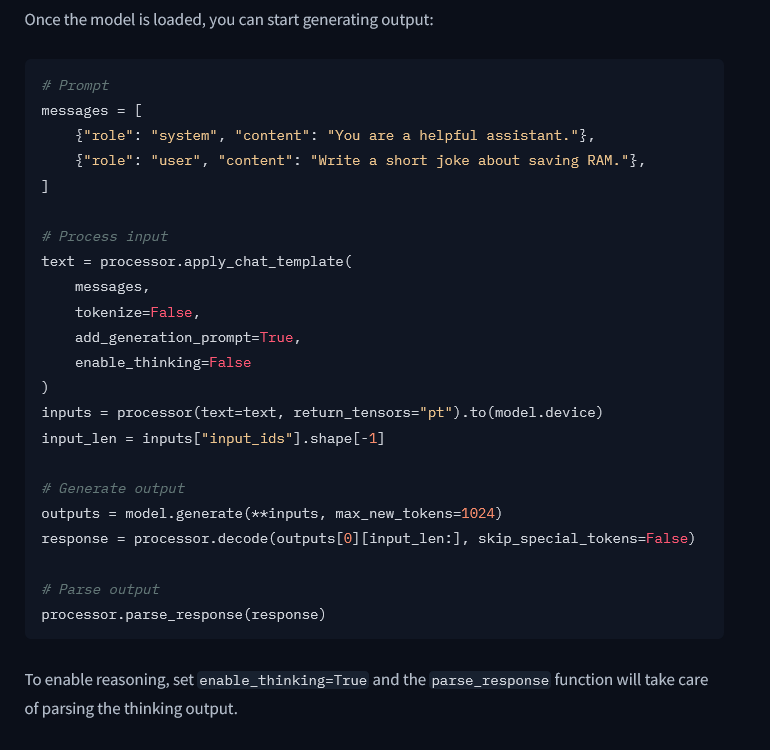Click enable_thinking=False in the code block
This screenshot has height=750, width=770.
coord(163,363)
